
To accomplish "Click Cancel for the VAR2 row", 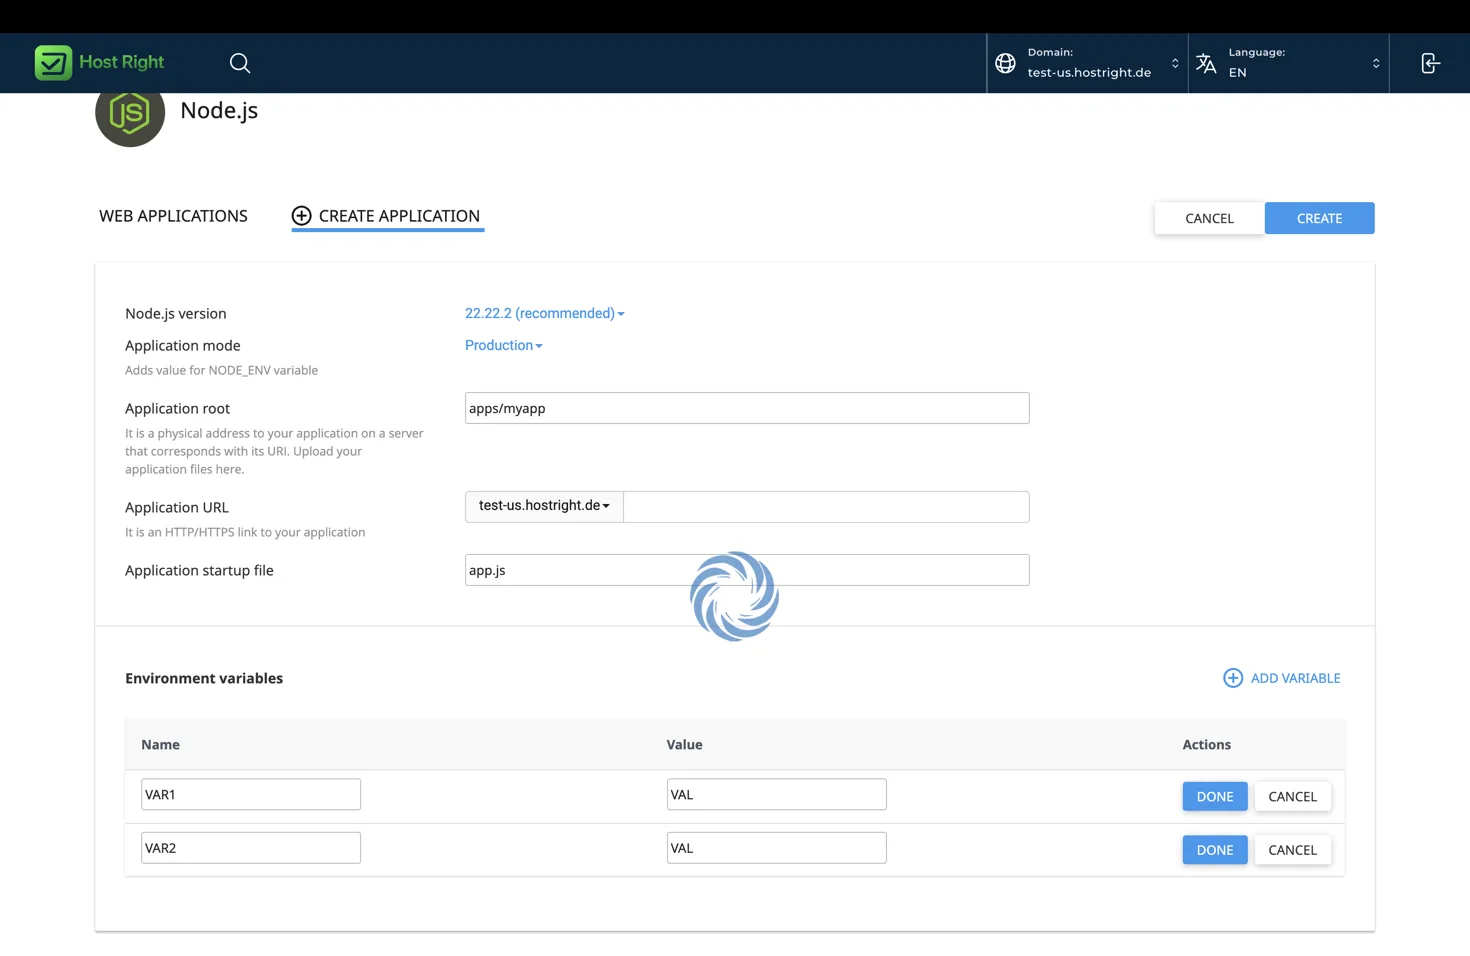I will pyautogui.click(x=1292, y=850).
